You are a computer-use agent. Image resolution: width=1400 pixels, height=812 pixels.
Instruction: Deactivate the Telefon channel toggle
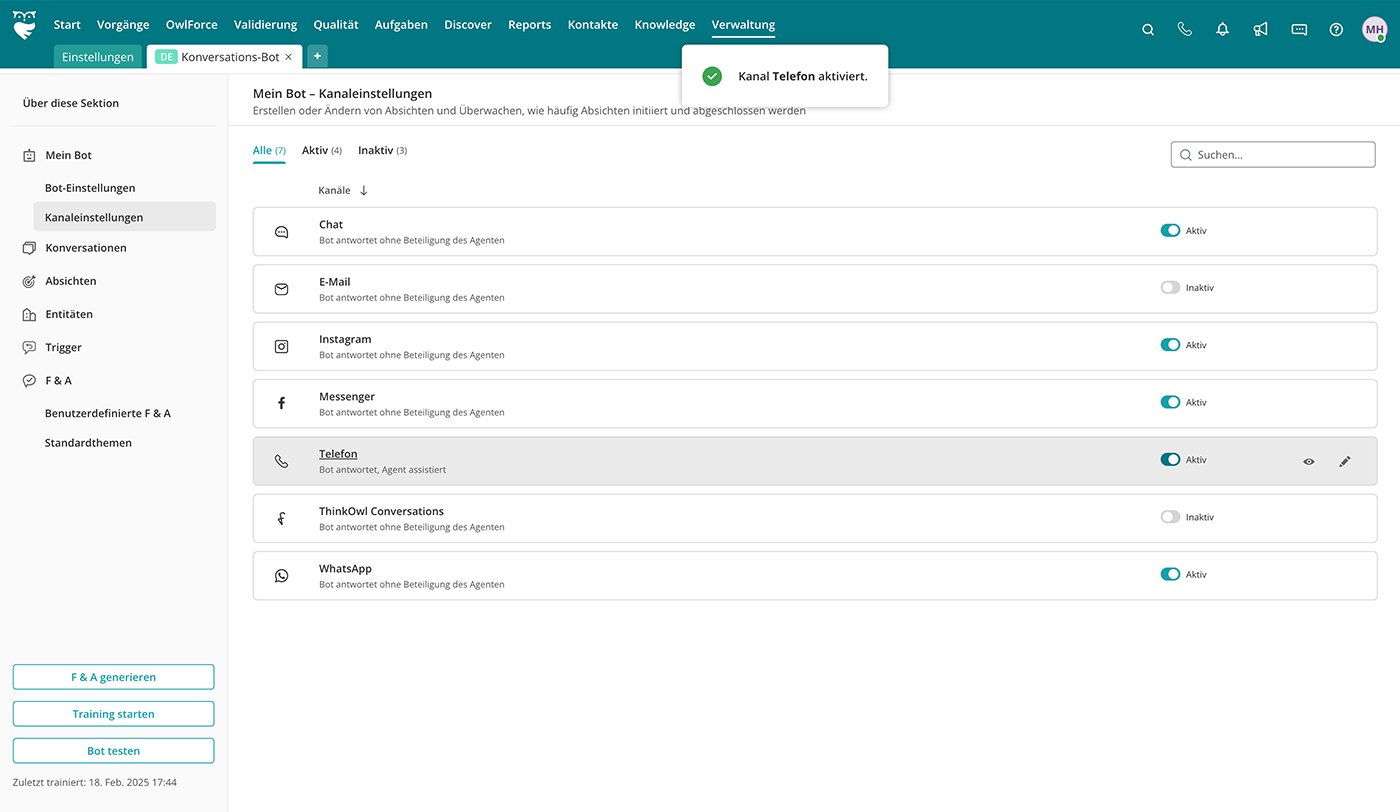(x=1170, y=460)
